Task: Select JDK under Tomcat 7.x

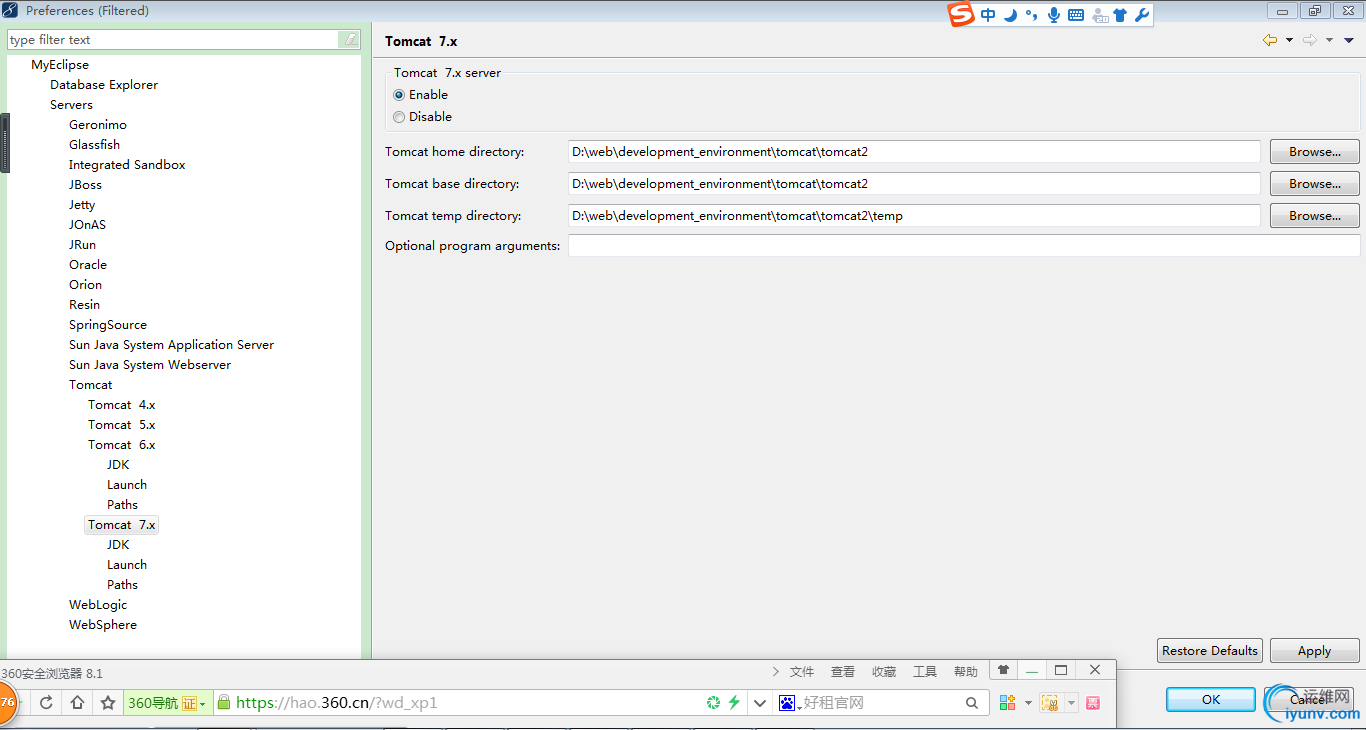Action: click(118, 545)
